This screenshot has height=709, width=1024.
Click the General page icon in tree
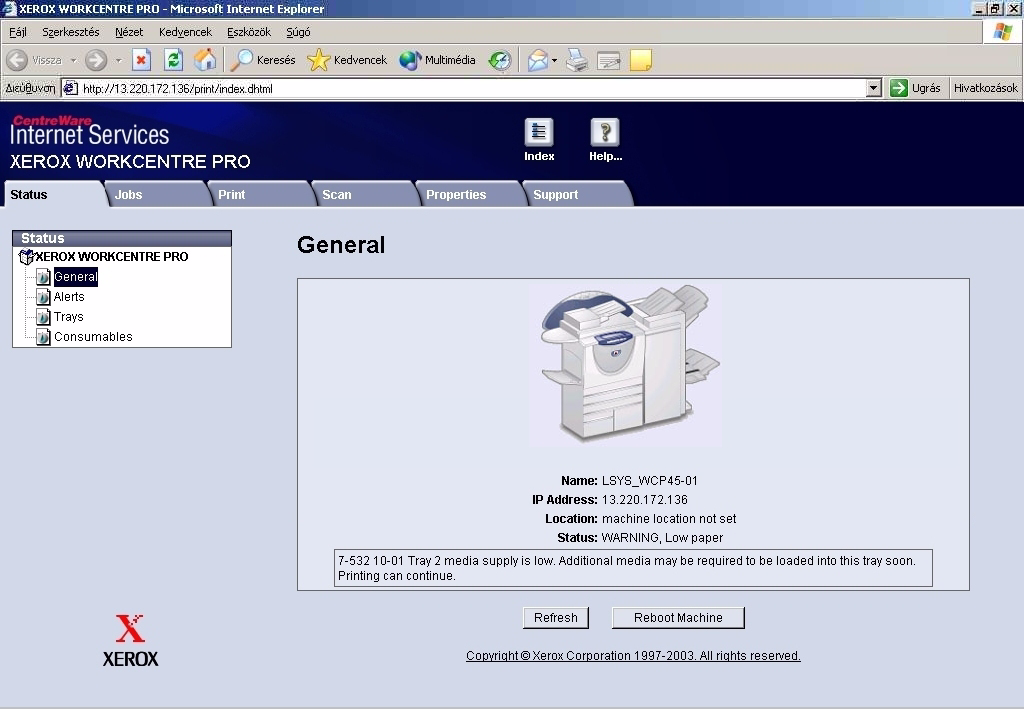[43, 277]
